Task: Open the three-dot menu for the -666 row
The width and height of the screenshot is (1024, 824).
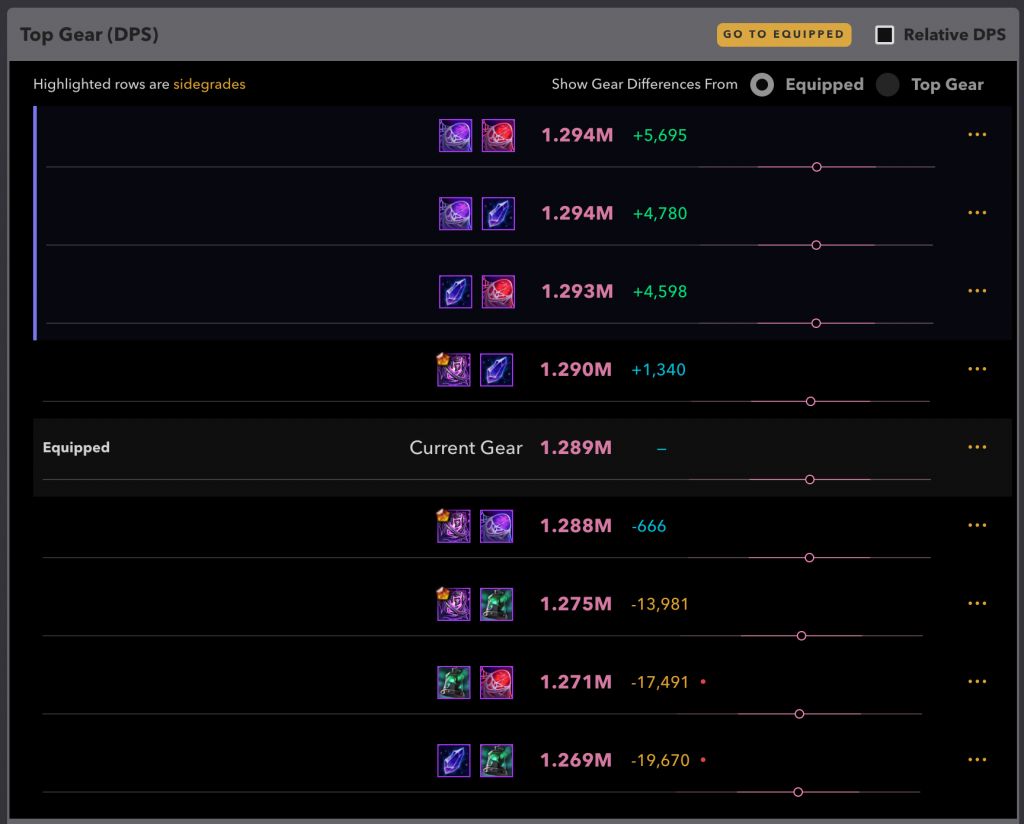Action: pos(977,525)
